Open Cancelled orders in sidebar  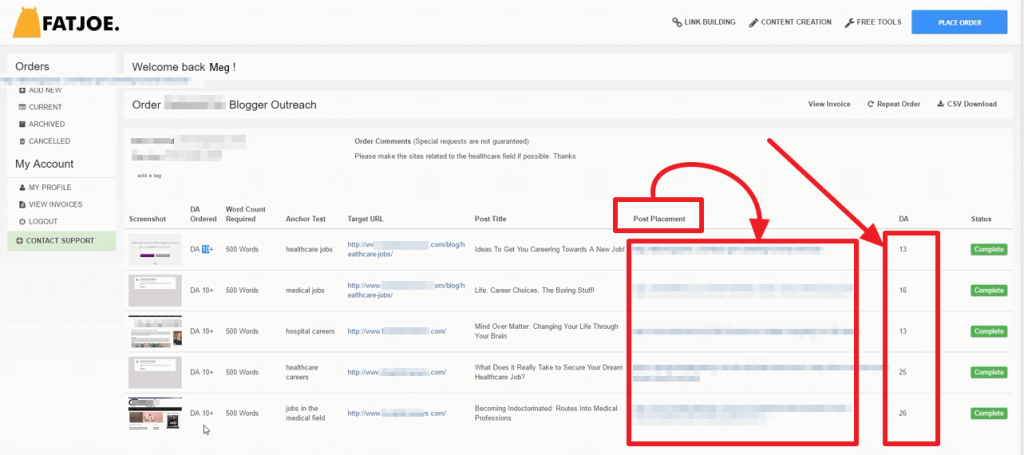click(44, 141)
